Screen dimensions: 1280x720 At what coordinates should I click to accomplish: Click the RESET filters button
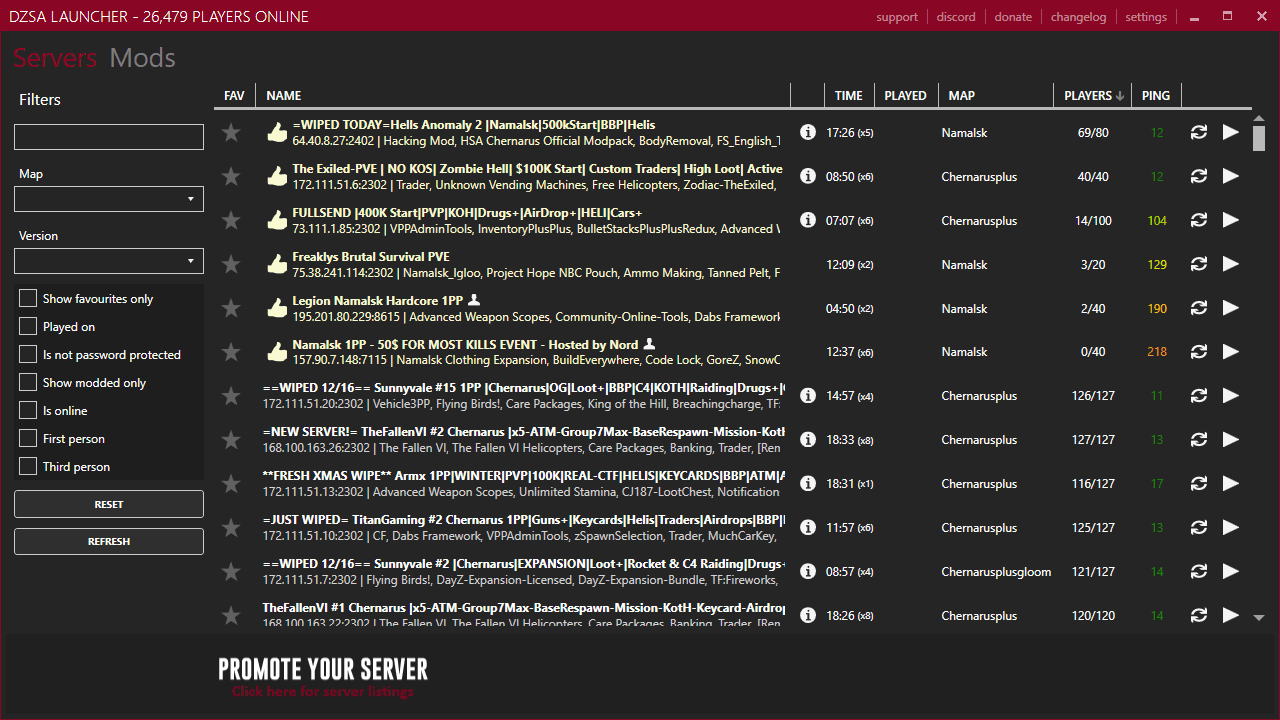click(x=109, y=504)
